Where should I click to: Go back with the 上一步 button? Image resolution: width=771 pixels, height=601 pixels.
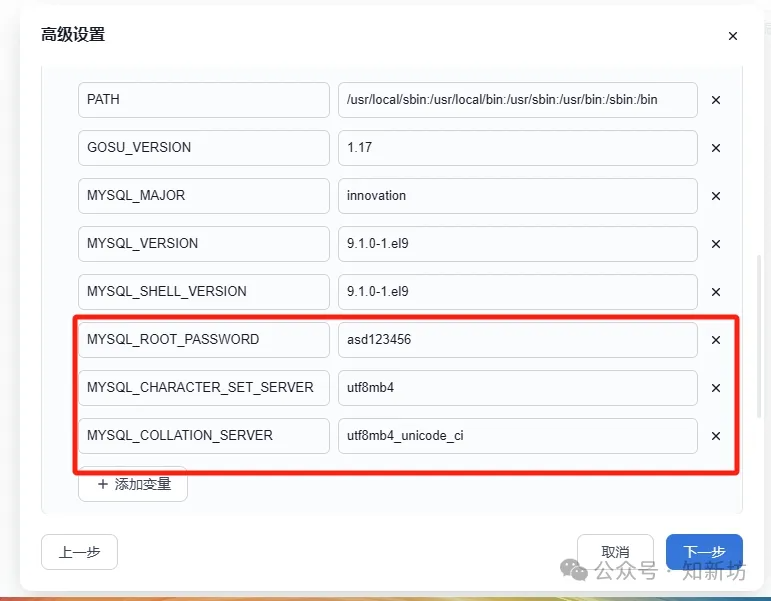(79, 552)
